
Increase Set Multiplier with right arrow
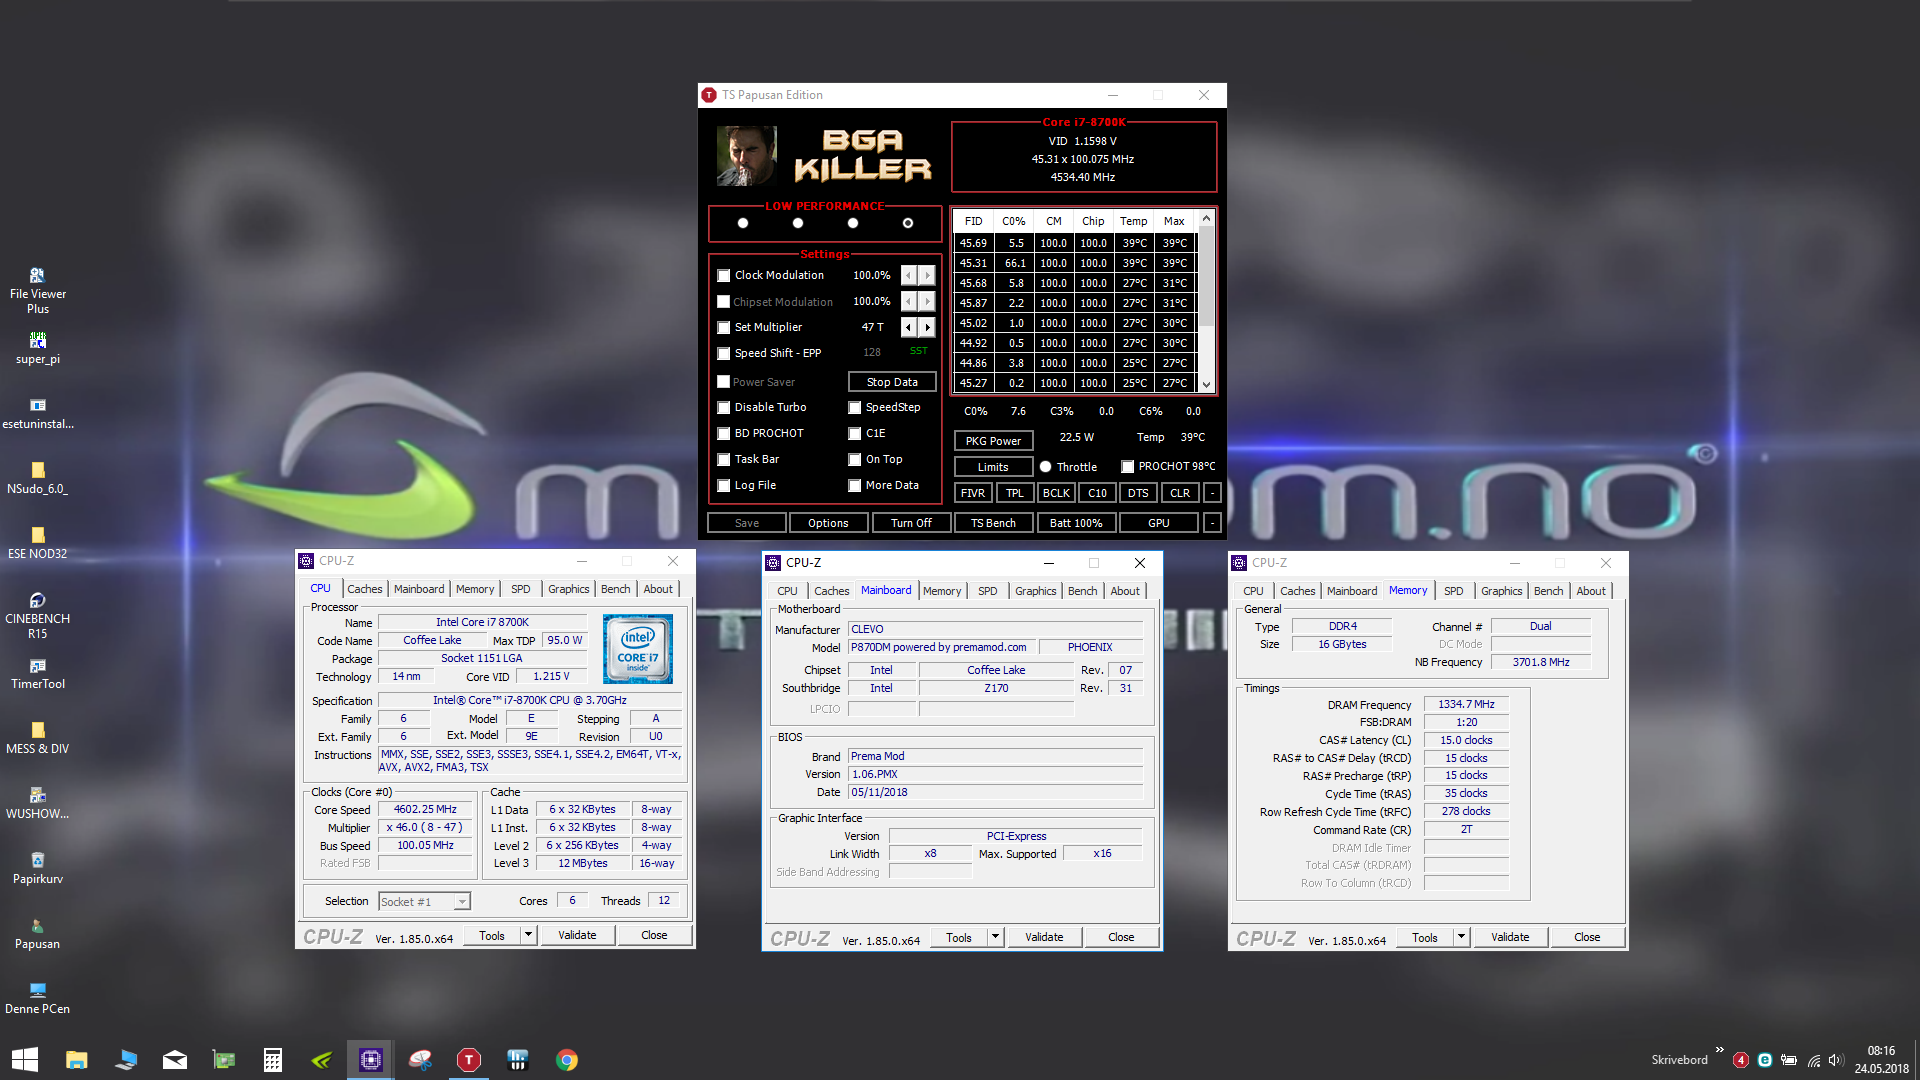coord(928,327)
